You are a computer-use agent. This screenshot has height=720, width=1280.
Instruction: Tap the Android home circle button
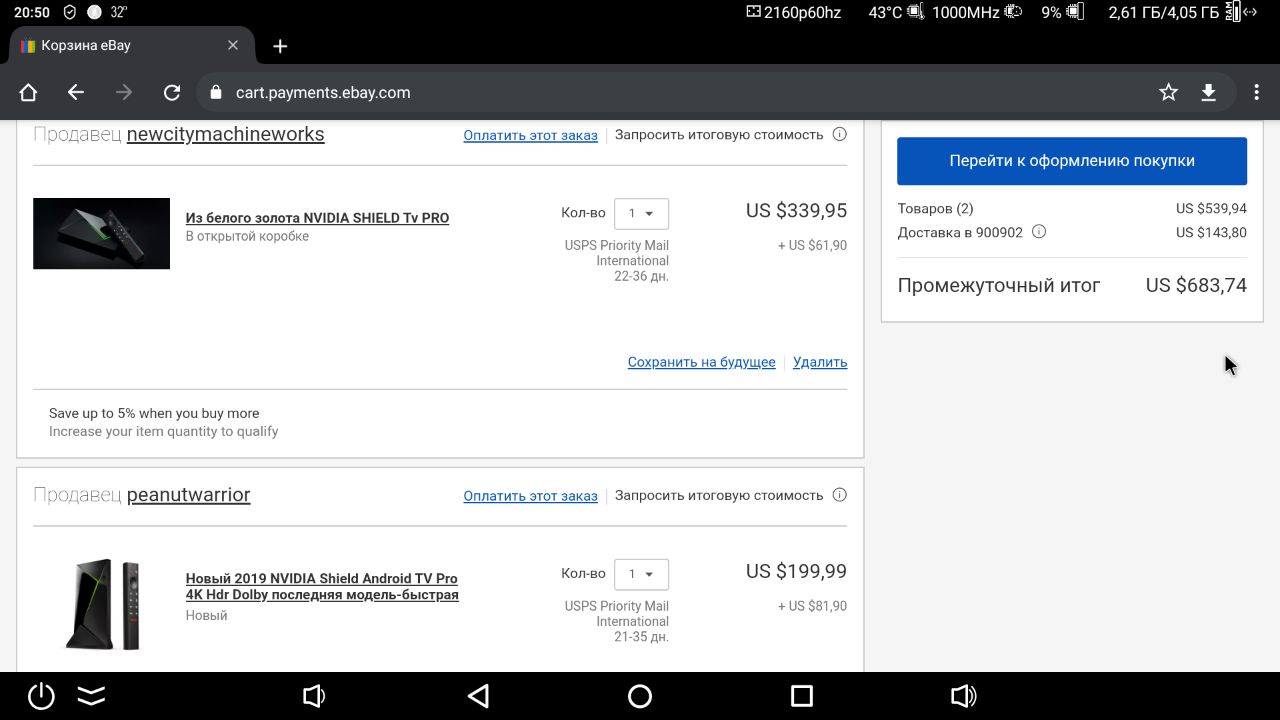640,696
